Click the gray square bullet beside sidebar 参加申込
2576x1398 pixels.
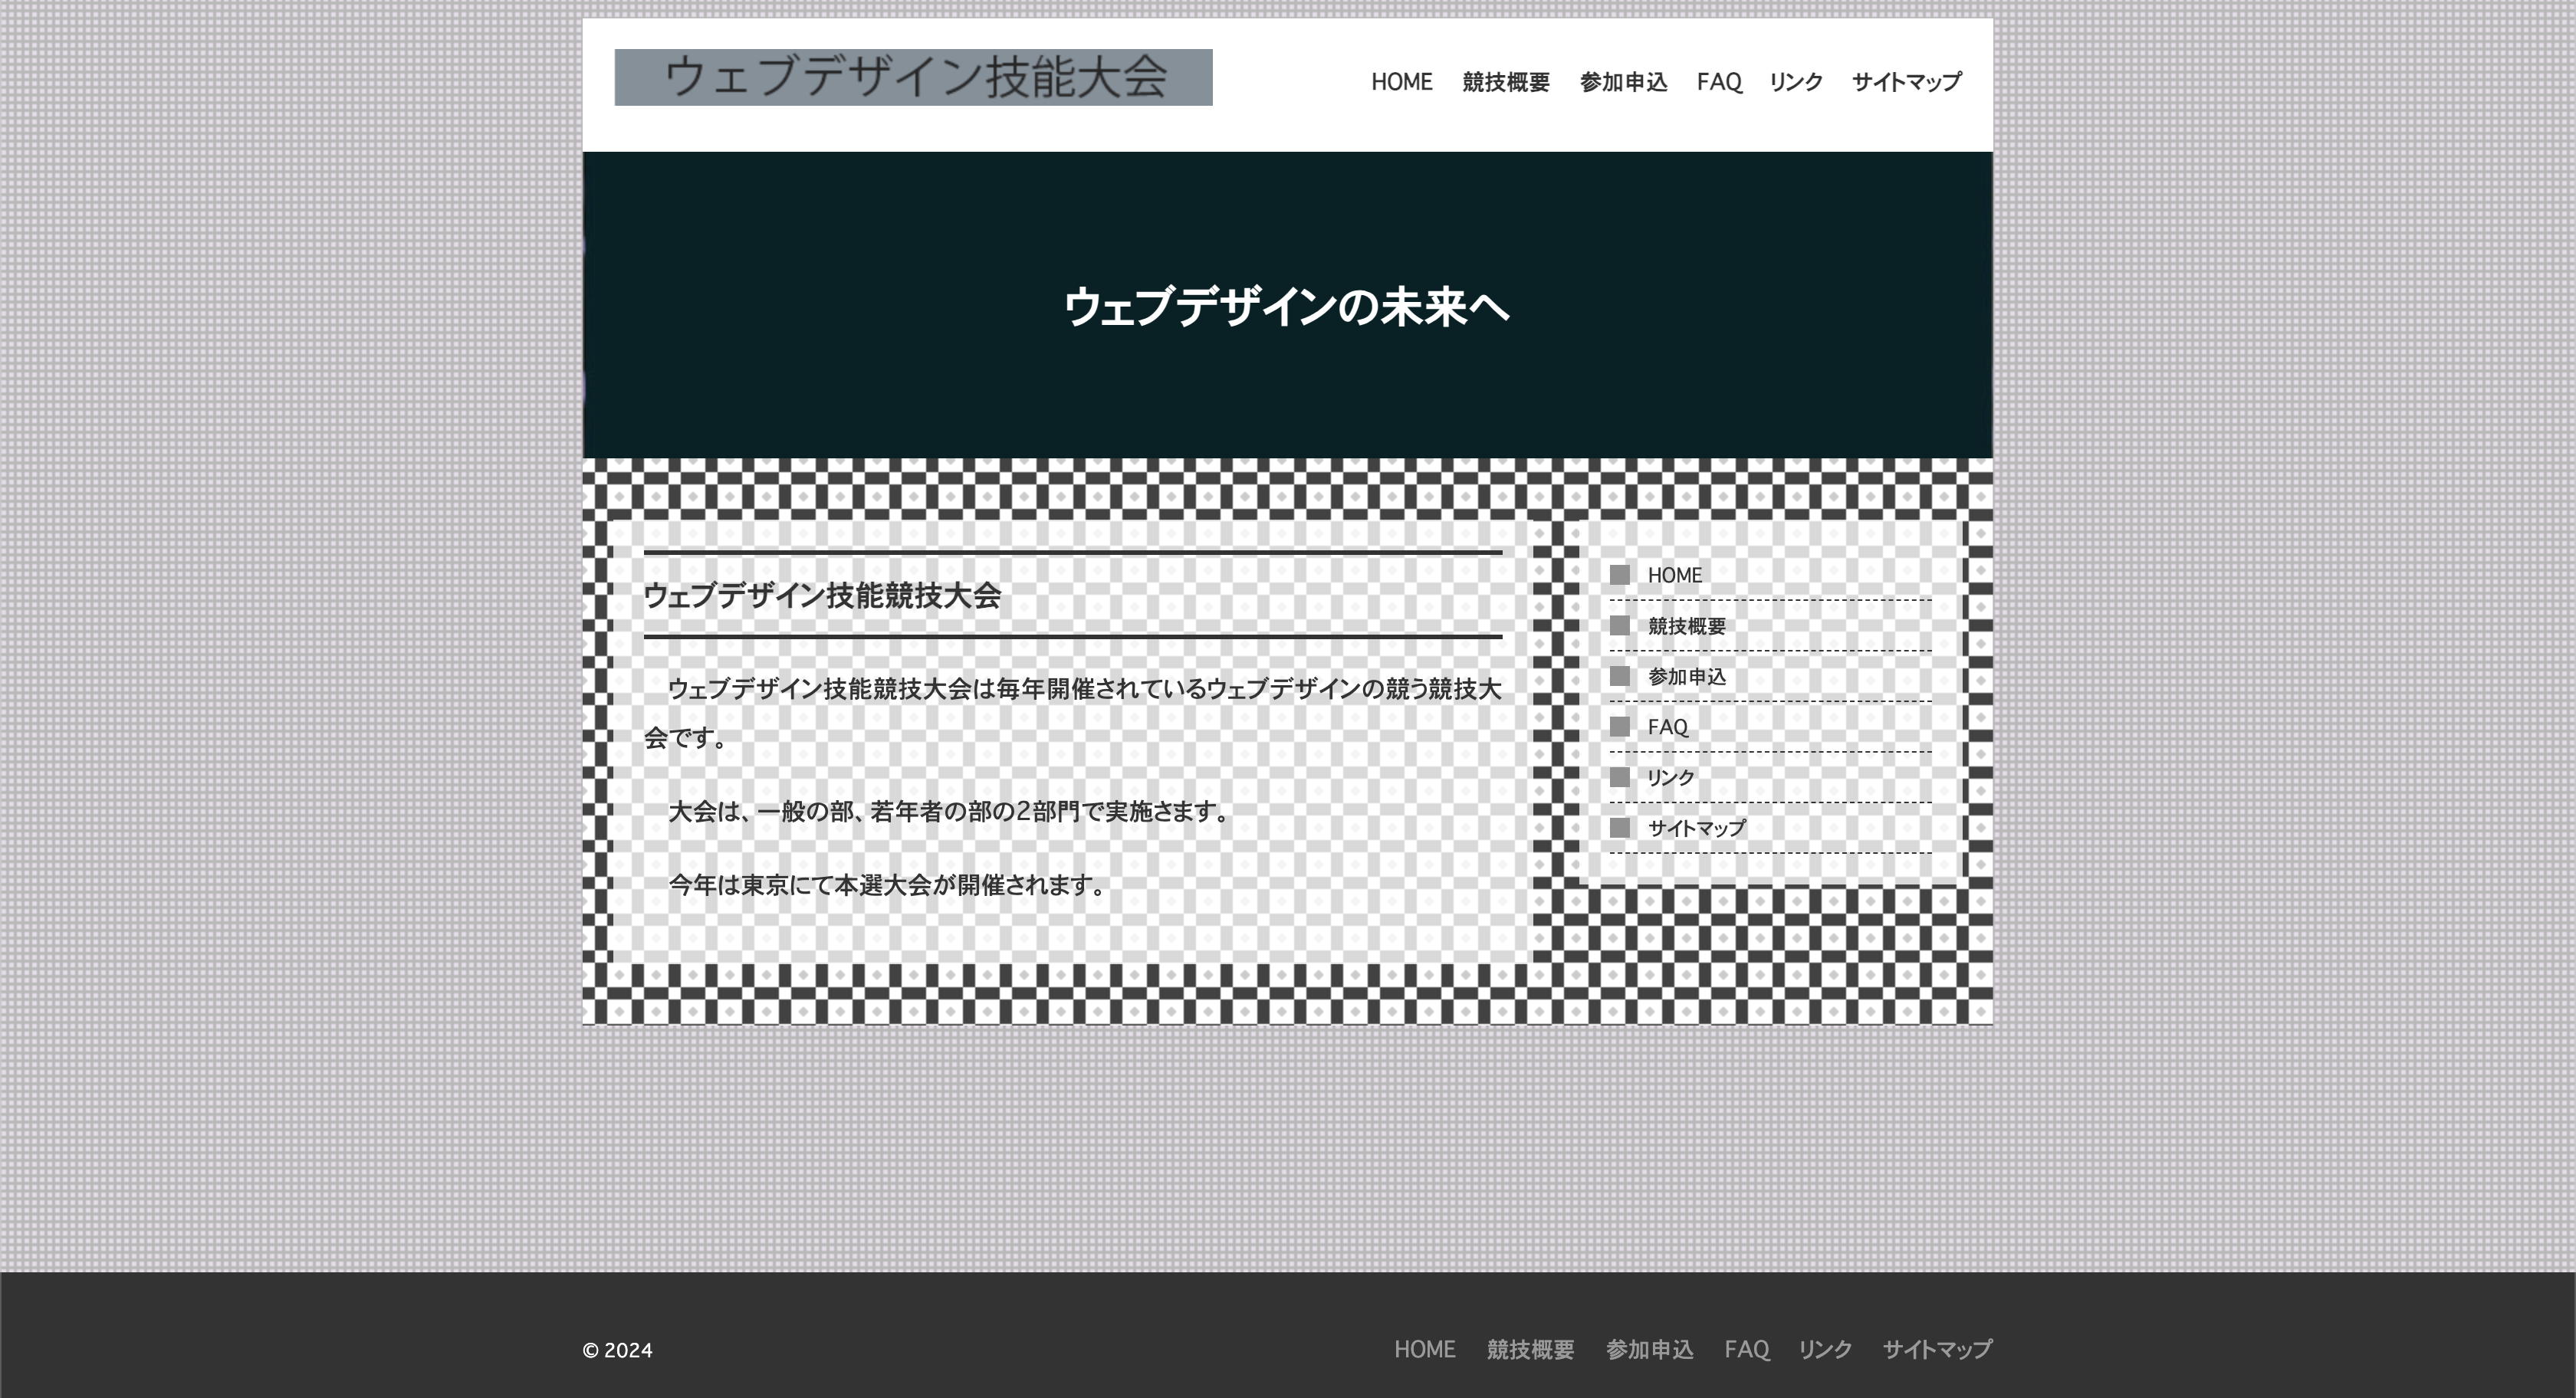click(1620, 676)
